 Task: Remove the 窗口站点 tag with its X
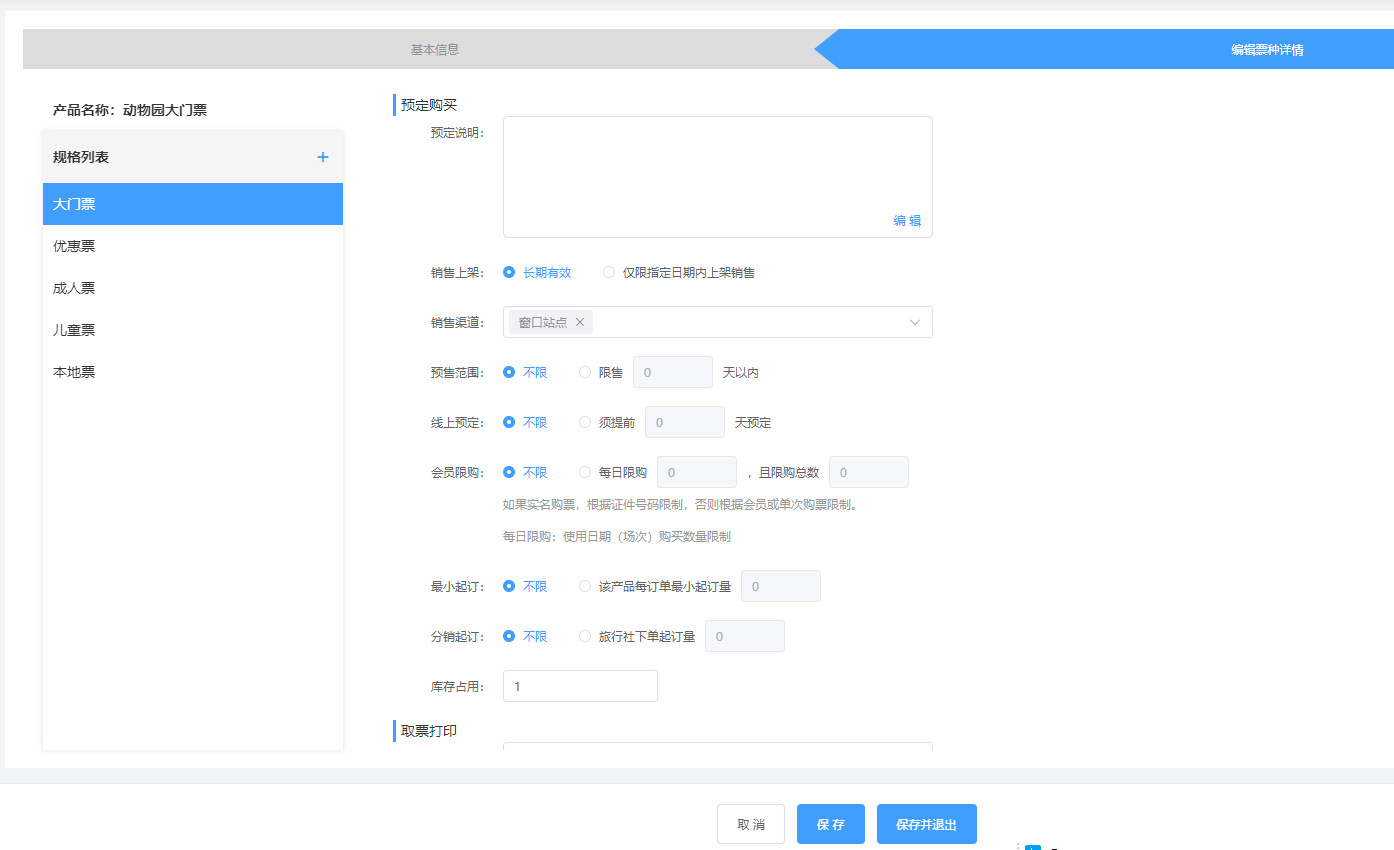point(580,322)
